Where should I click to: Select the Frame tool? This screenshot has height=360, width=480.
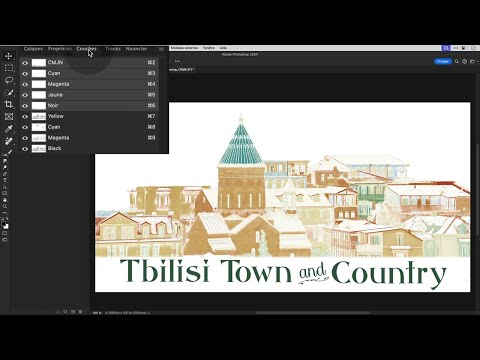pyautogui.click(x=9, y=116)
